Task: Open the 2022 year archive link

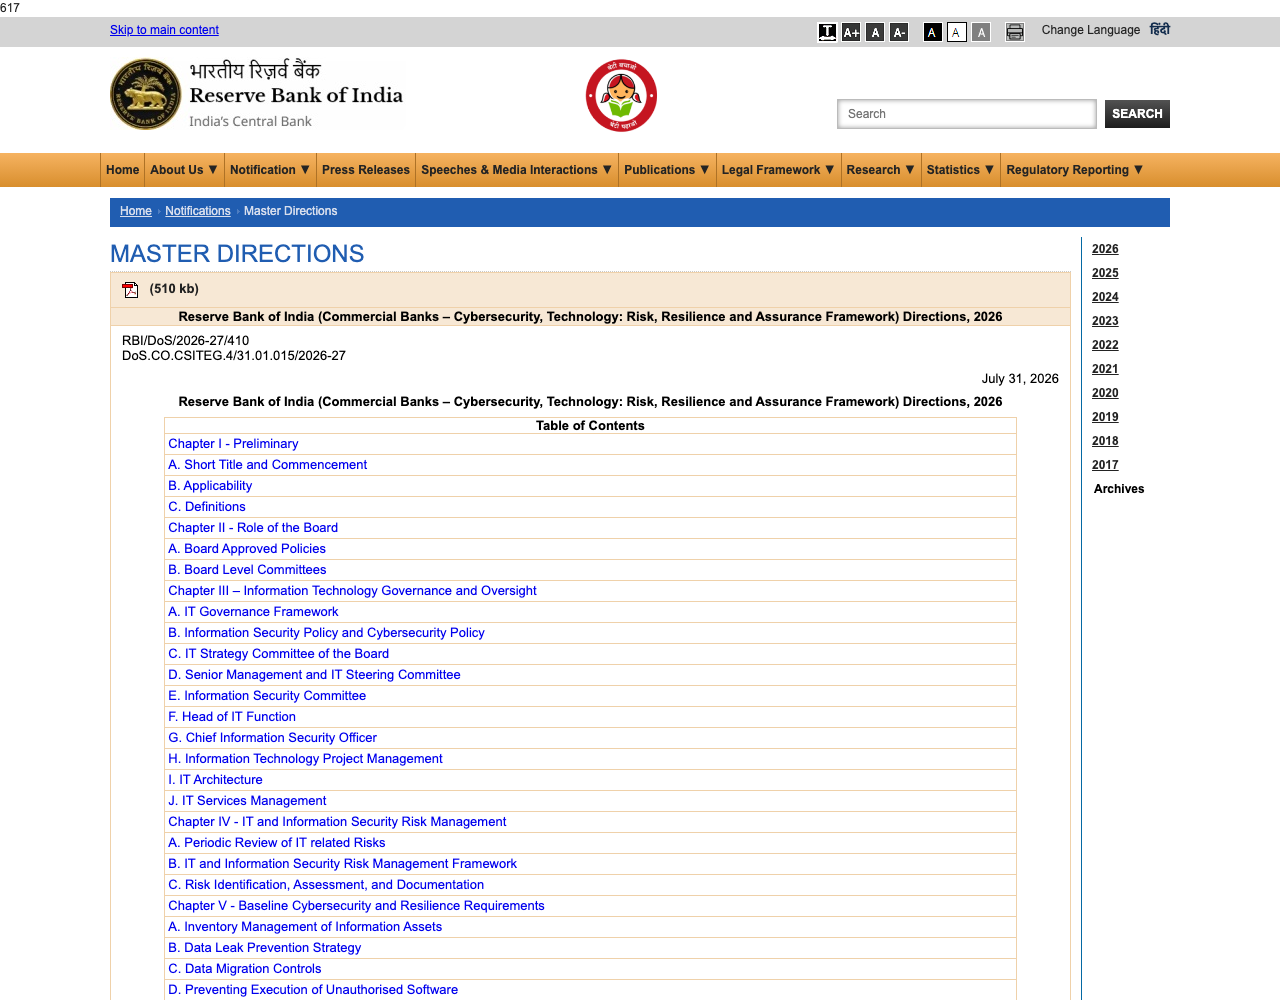Action: 1105,345
